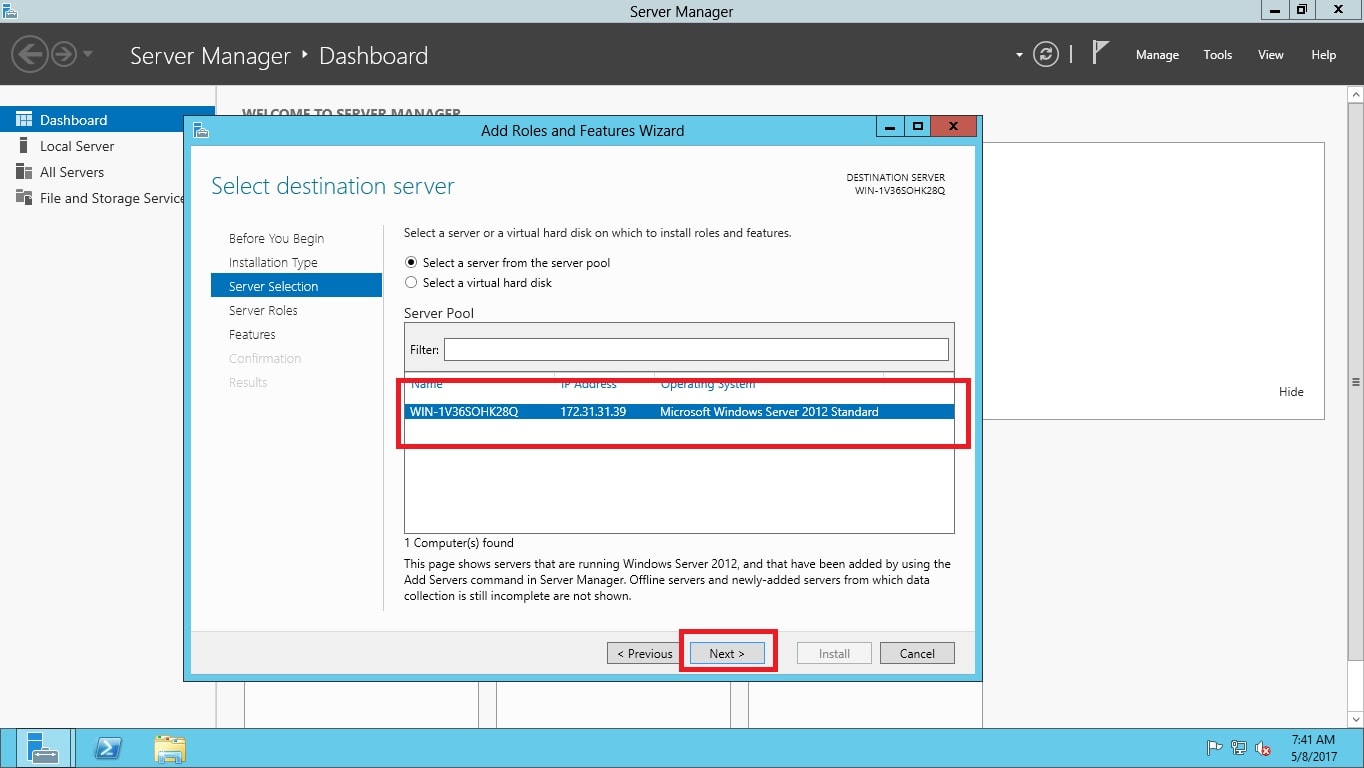Screen dimensions: 1364x768
Task: Go to the Before You Begin step
Action: [276, 238]
